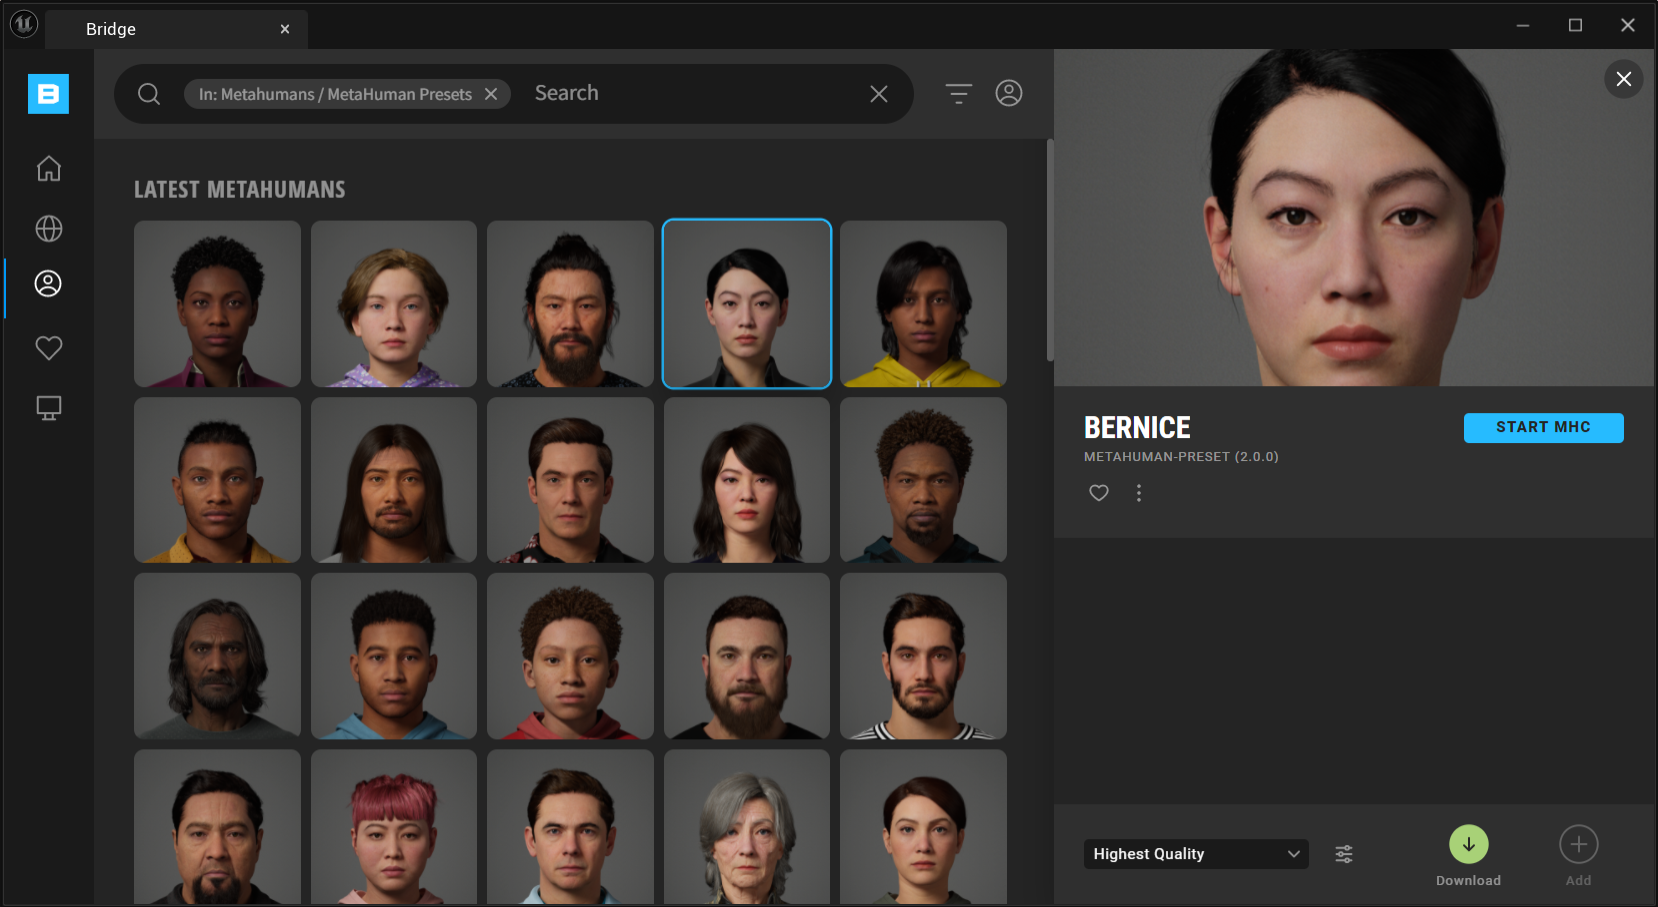Click the blue Bridge logo icon
This screenshot has height=907, width=1658.
coord(48,94)
